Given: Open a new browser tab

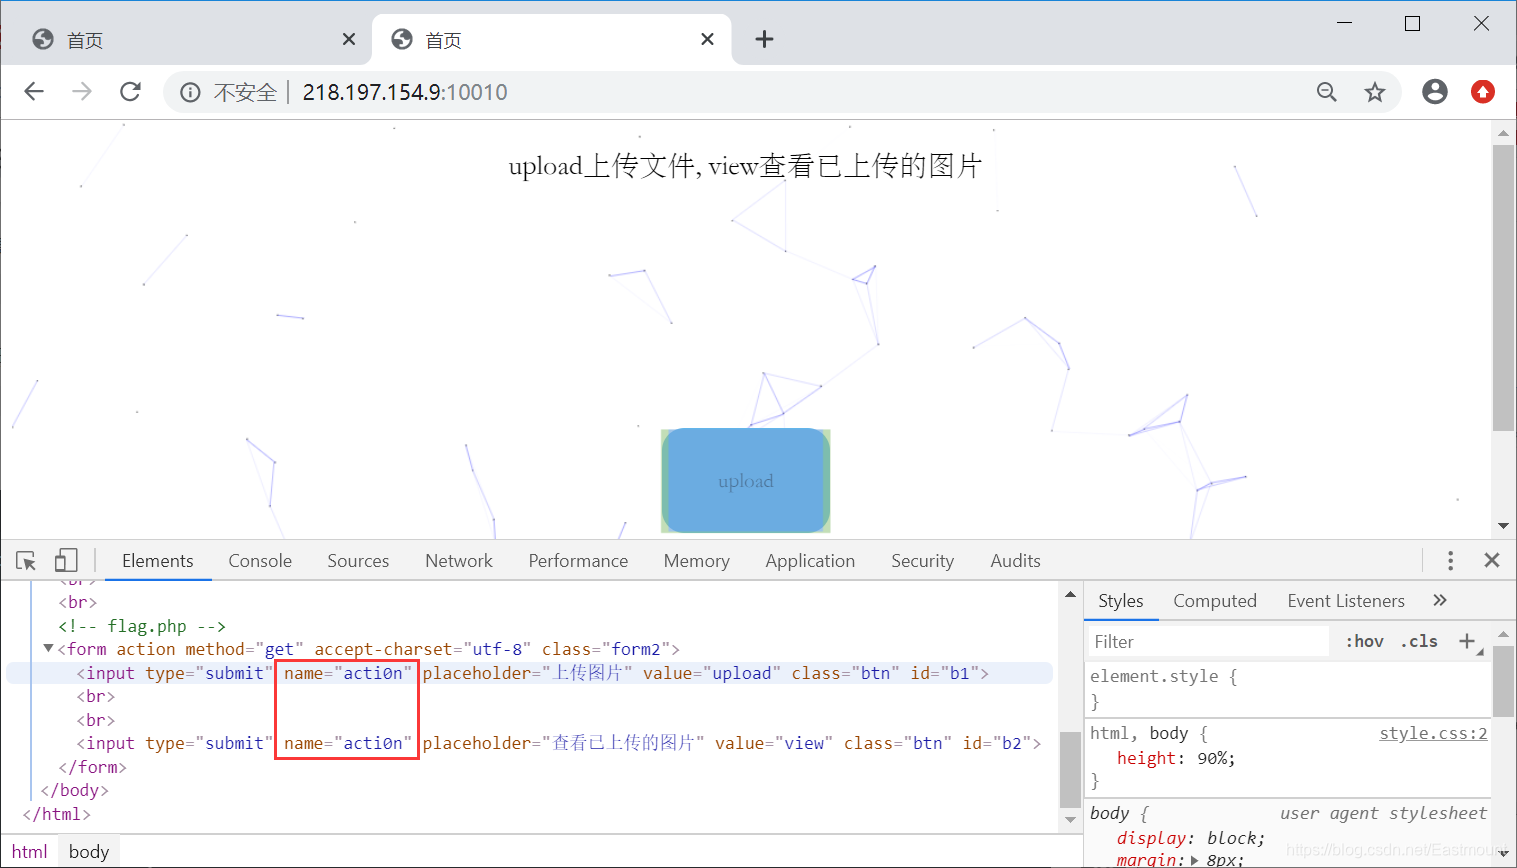Looking at the screenshot, I should [x=764, y=39].
